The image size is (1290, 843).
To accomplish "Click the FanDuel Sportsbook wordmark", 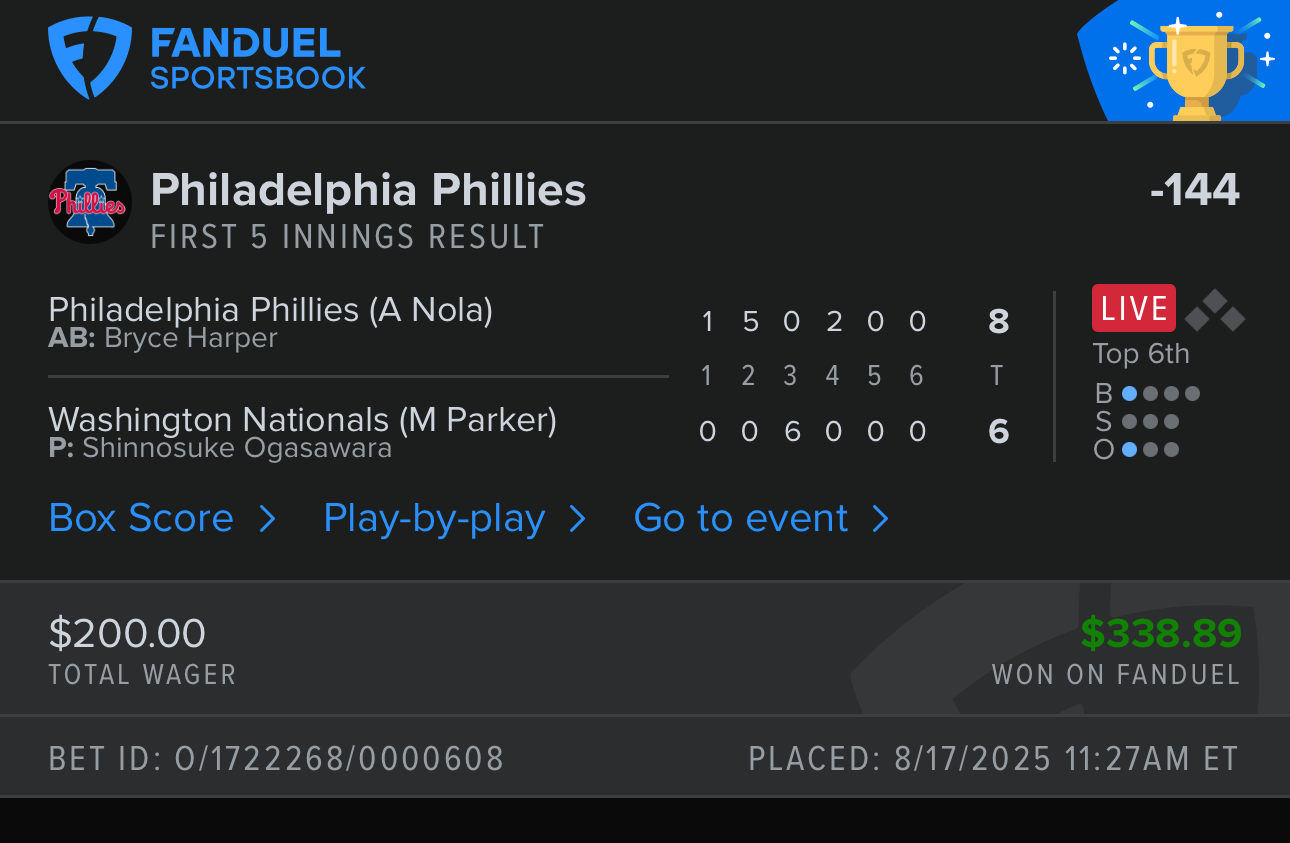I will [x=258, y=59].
